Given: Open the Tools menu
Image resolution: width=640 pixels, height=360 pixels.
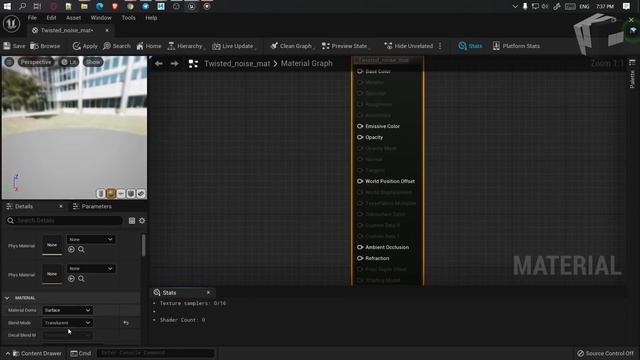Looking at the screenshot, I should pyautogui.click(x=128, y=18).
